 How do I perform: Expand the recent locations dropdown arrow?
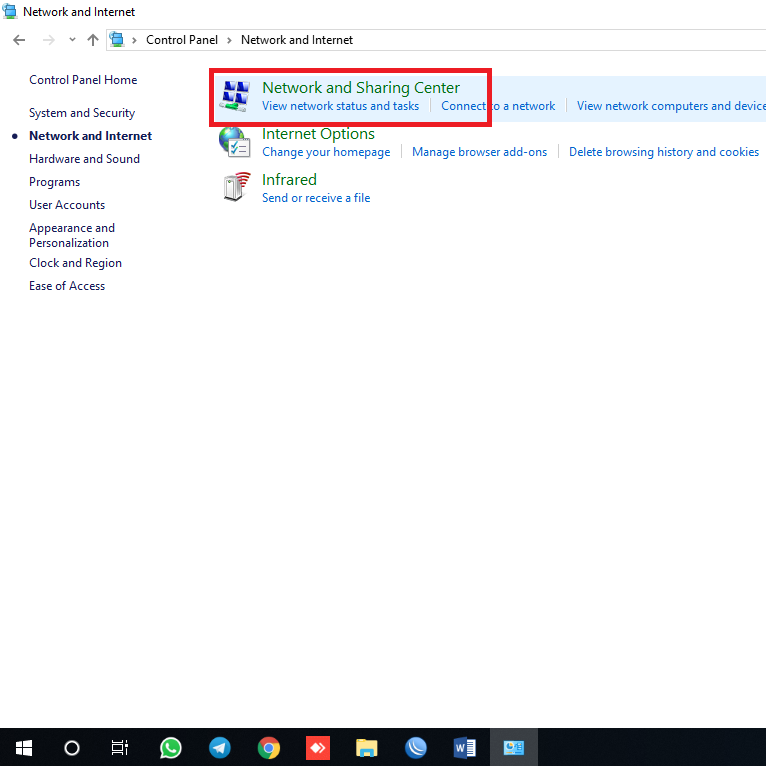(72, 40)
